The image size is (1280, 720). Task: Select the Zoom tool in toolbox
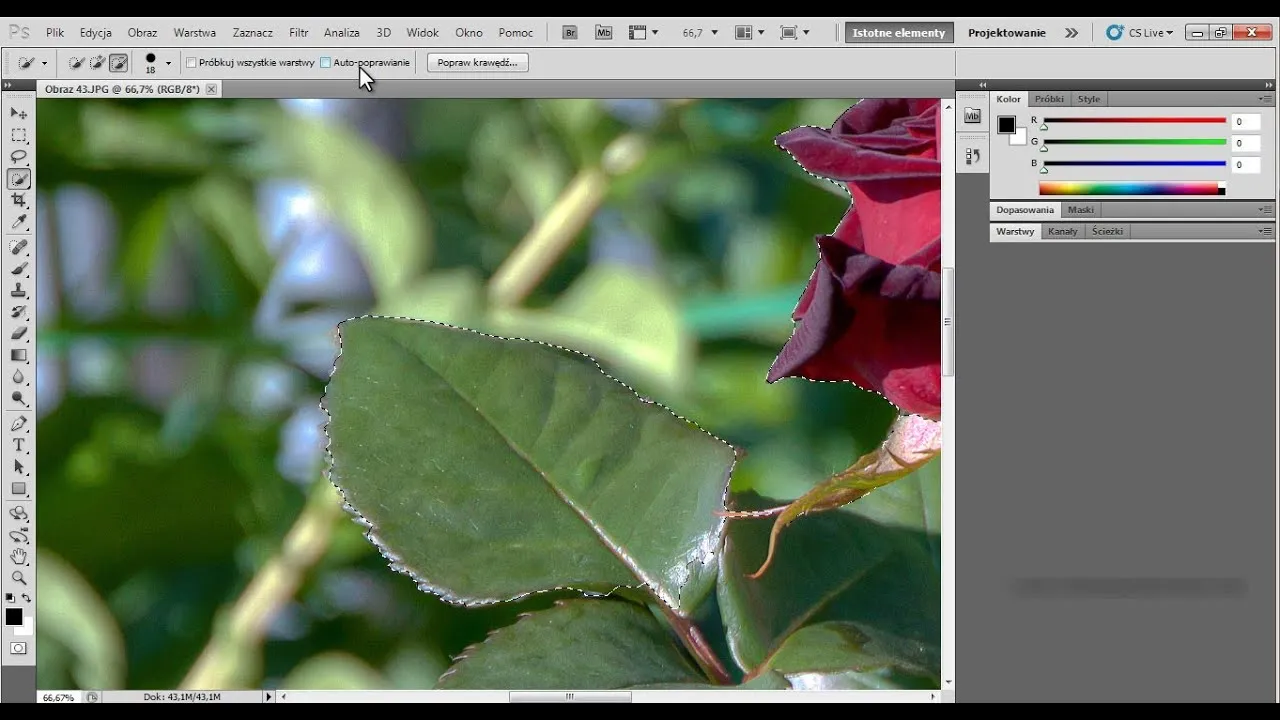pyautogui.click(x=19, y=578)
